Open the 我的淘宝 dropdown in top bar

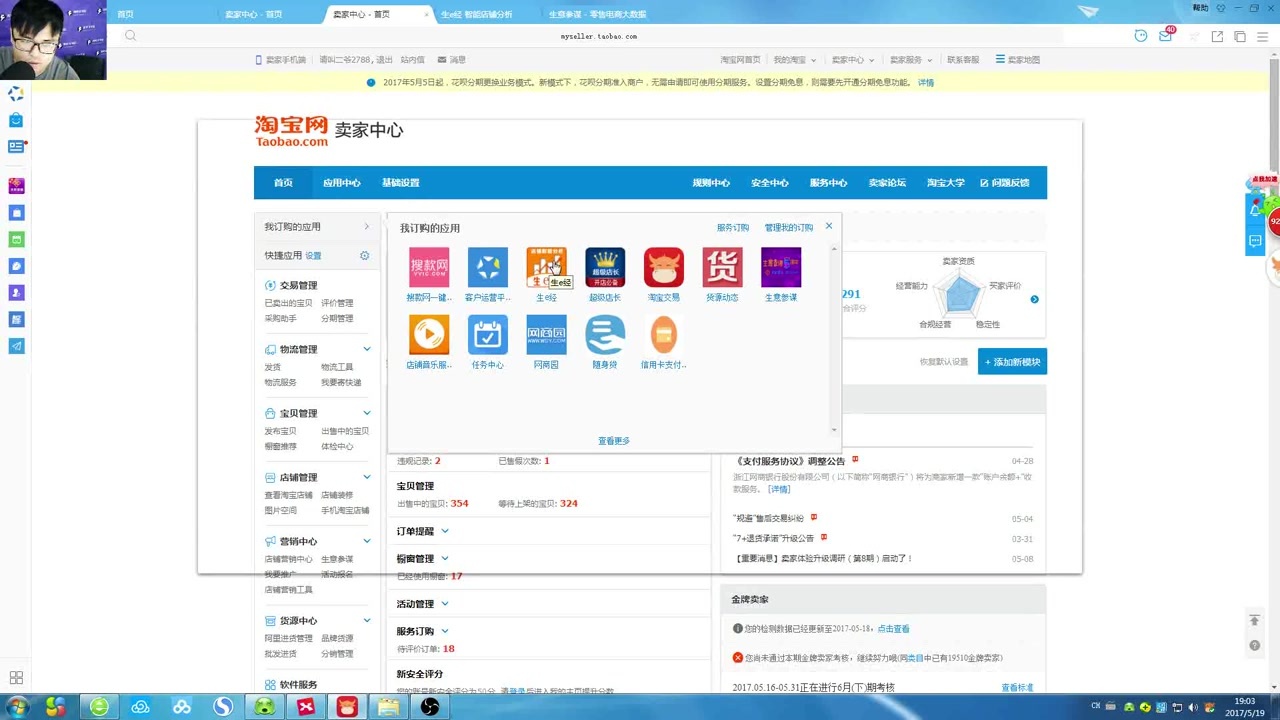coord(795,60)
